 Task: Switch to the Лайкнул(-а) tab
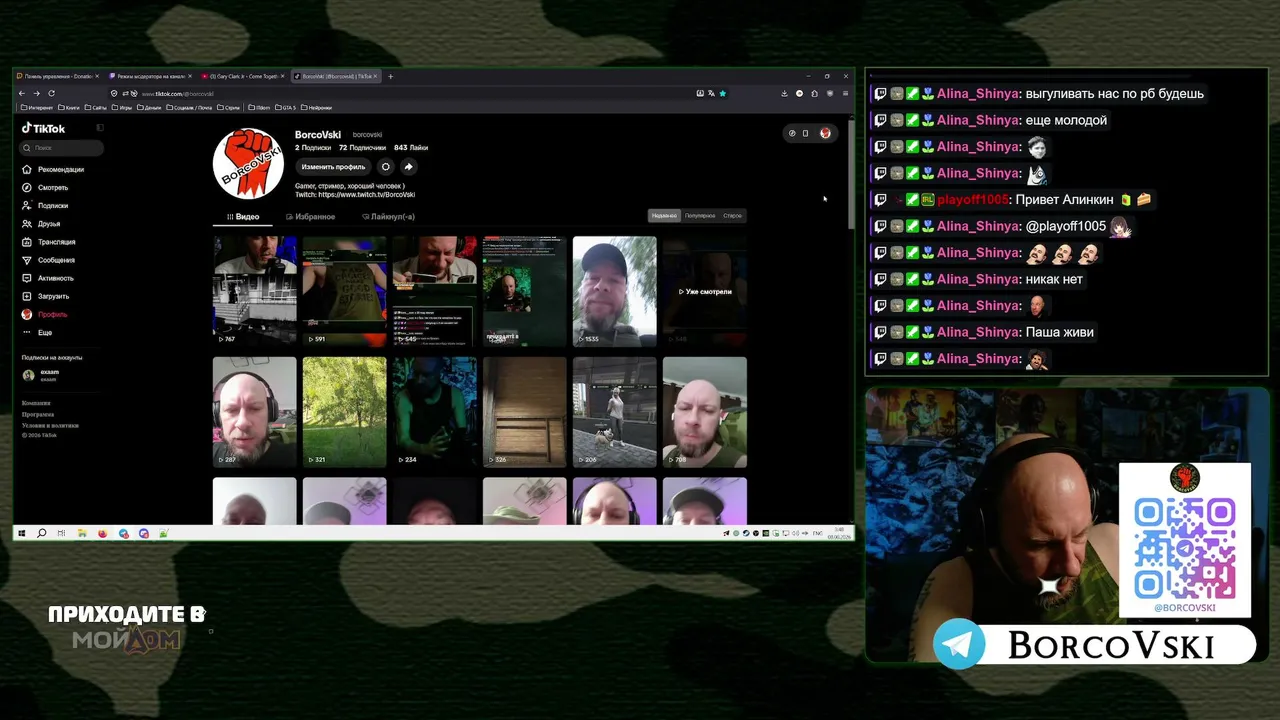[x=389, y=216]
